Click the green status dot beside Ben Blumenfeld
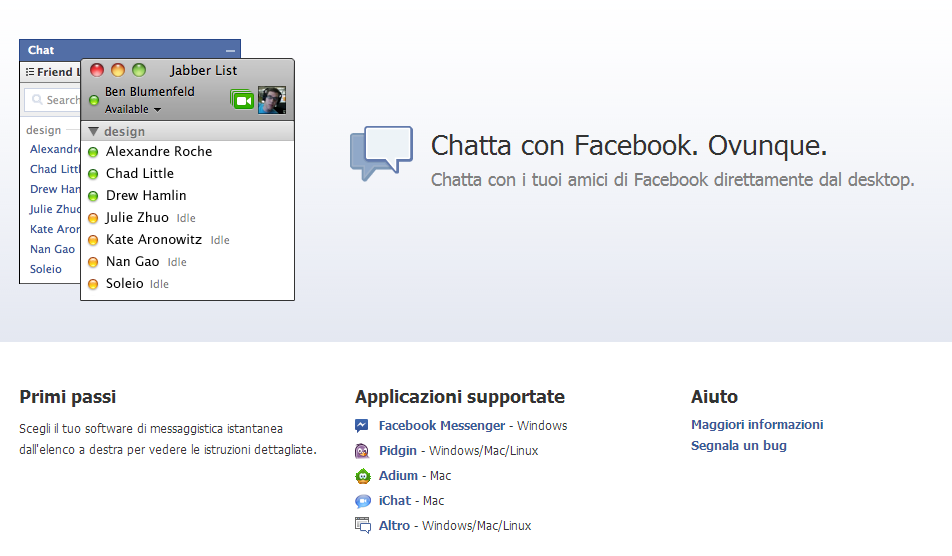 point(94,100)
